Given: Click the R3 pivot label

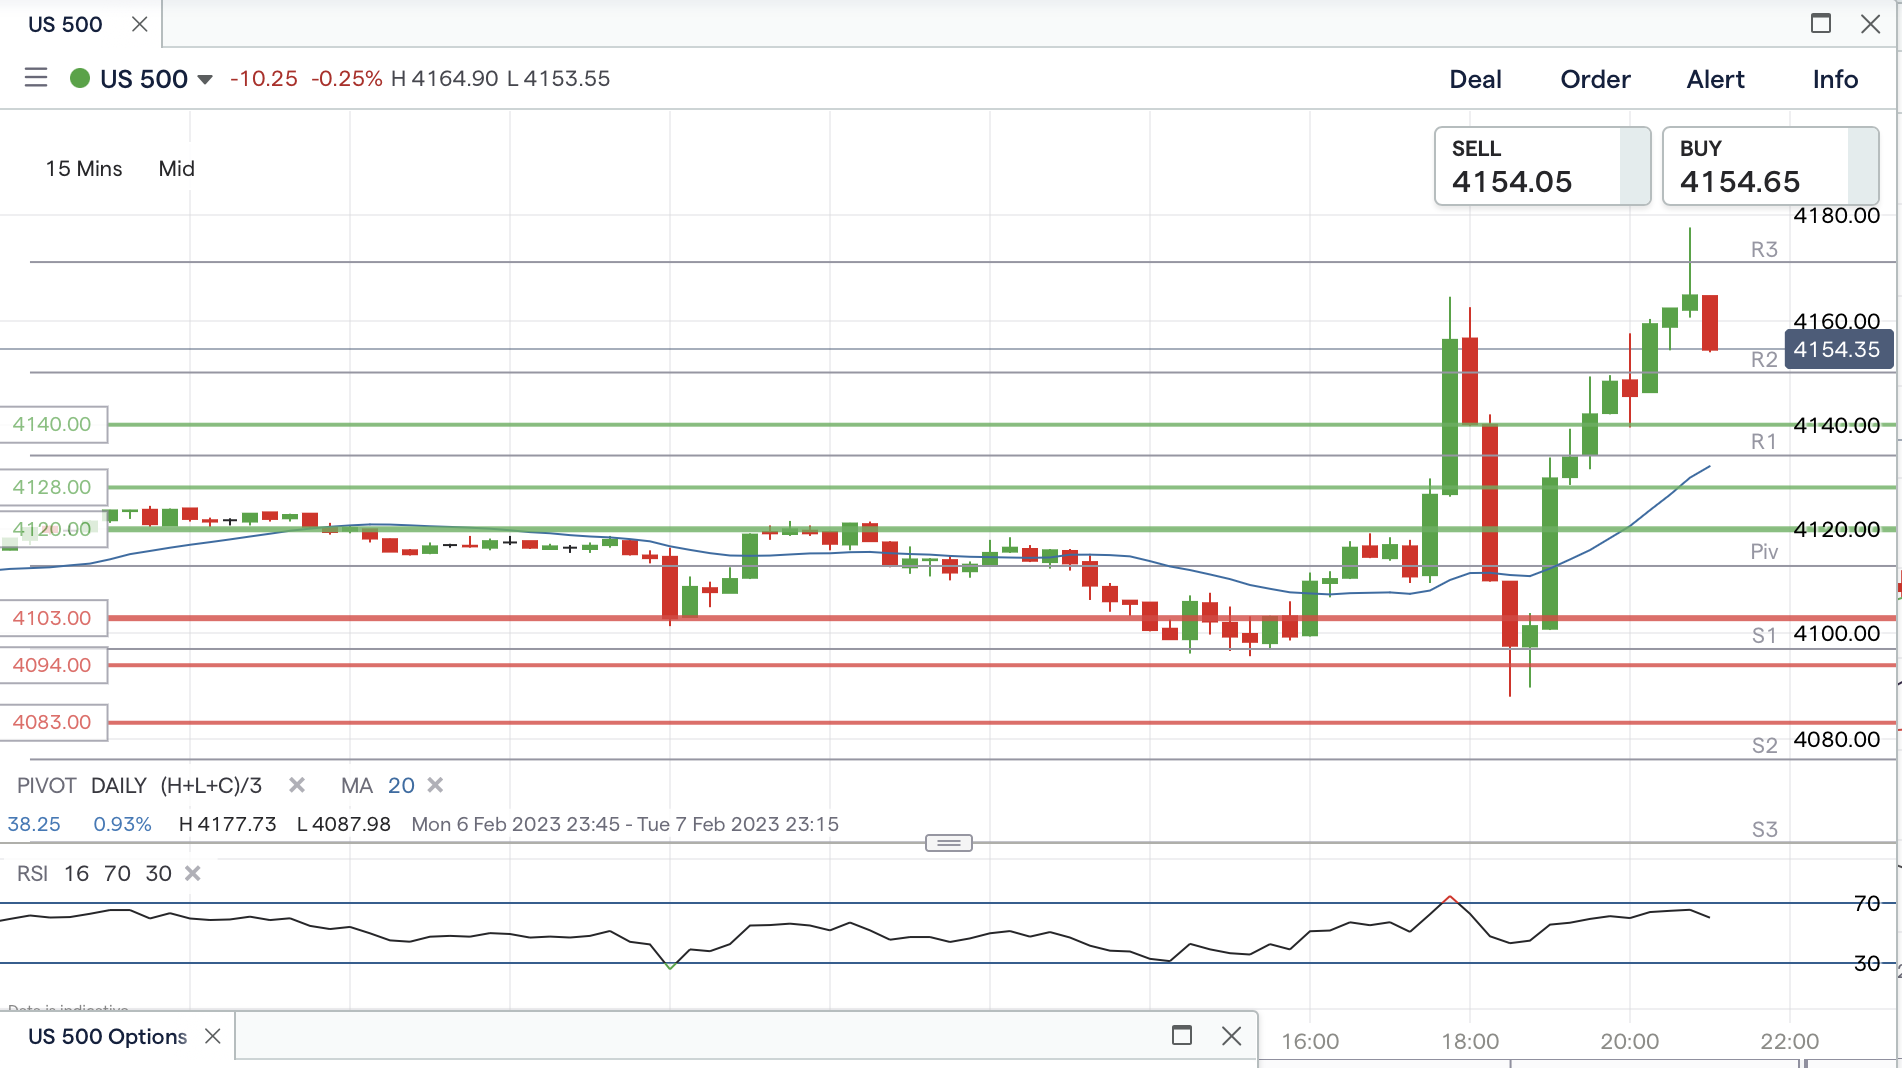Looking at the screenshot, I should coord(1764,250).
